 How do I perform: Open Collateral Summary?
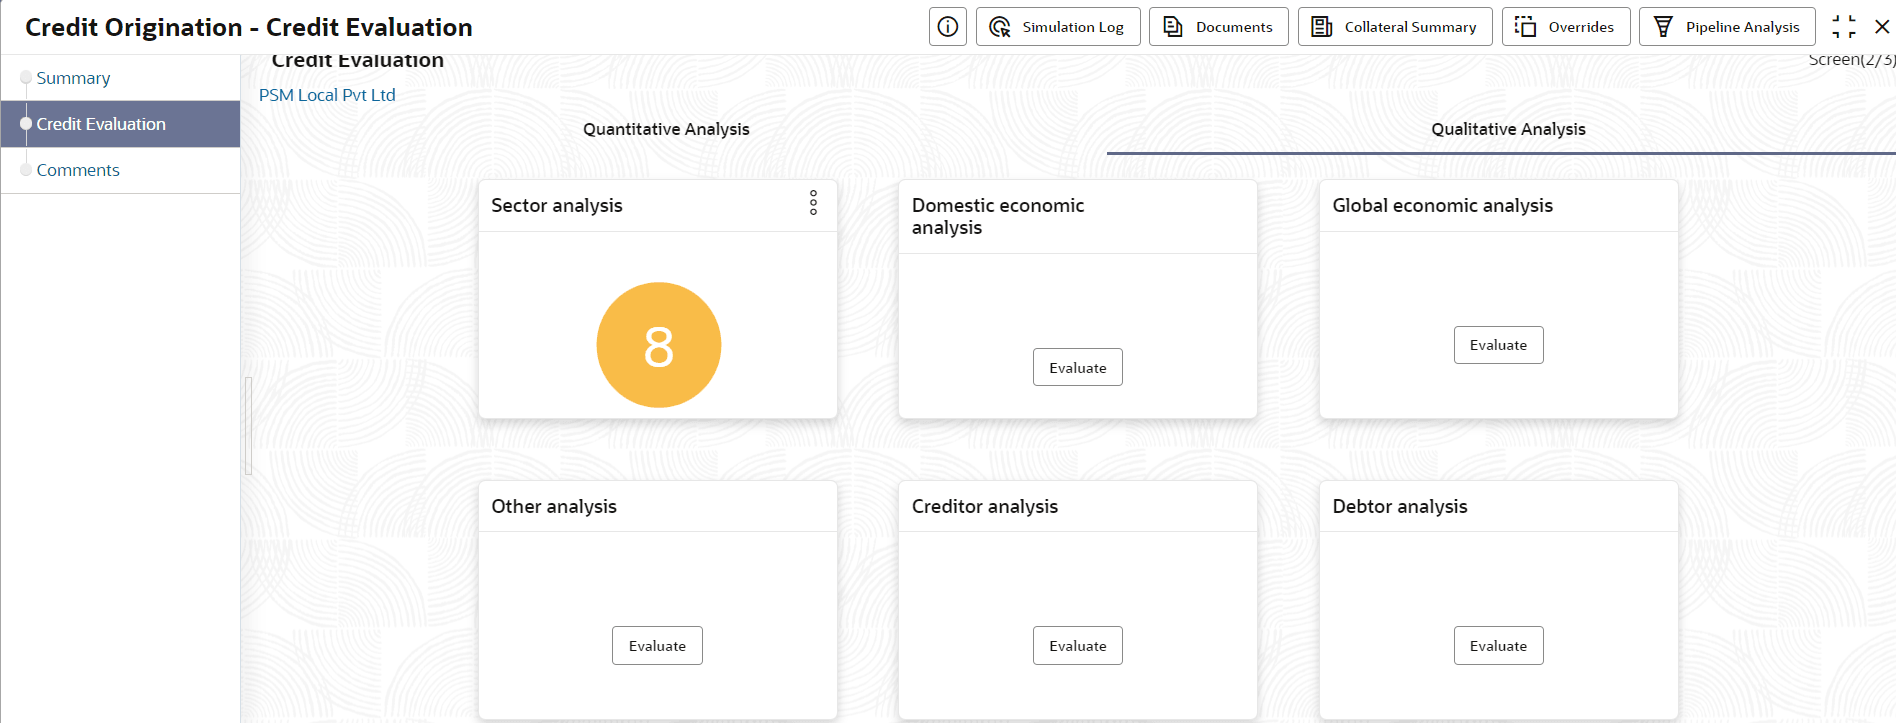pyautogui.click(x=1395, y=27)
